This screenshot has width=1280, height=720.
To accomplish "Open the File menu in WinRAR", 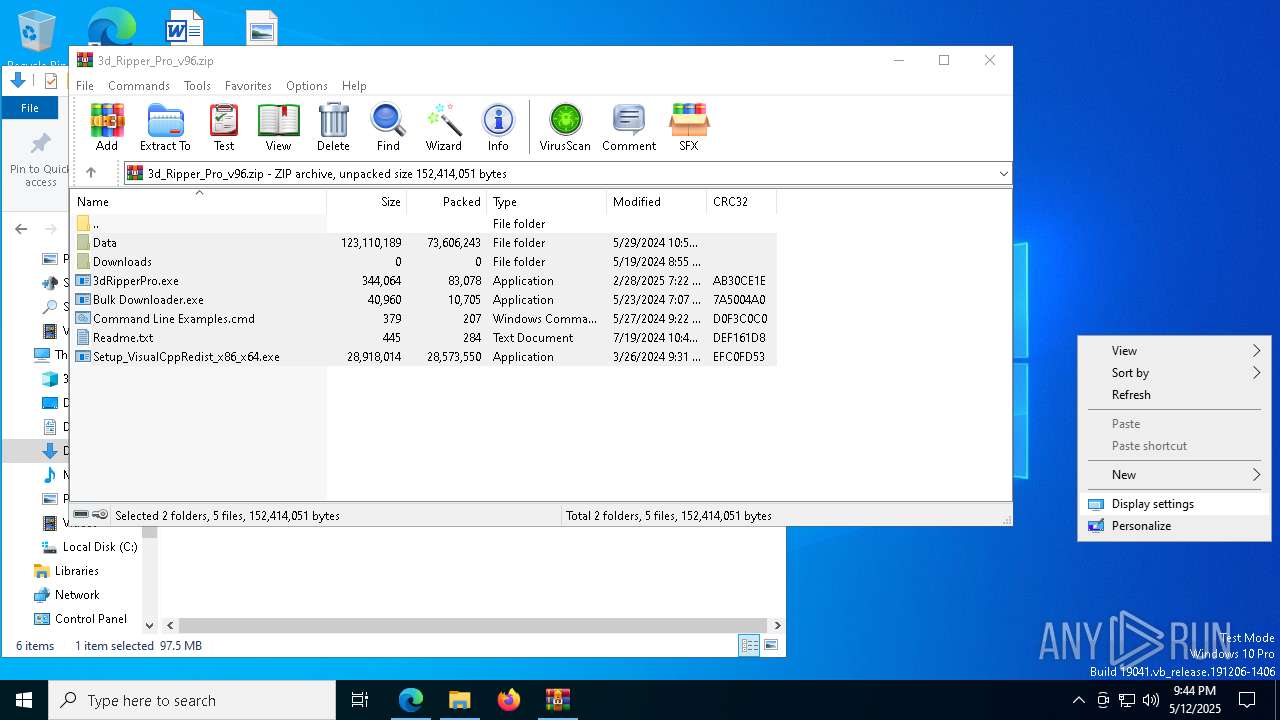I will (85, 86).
